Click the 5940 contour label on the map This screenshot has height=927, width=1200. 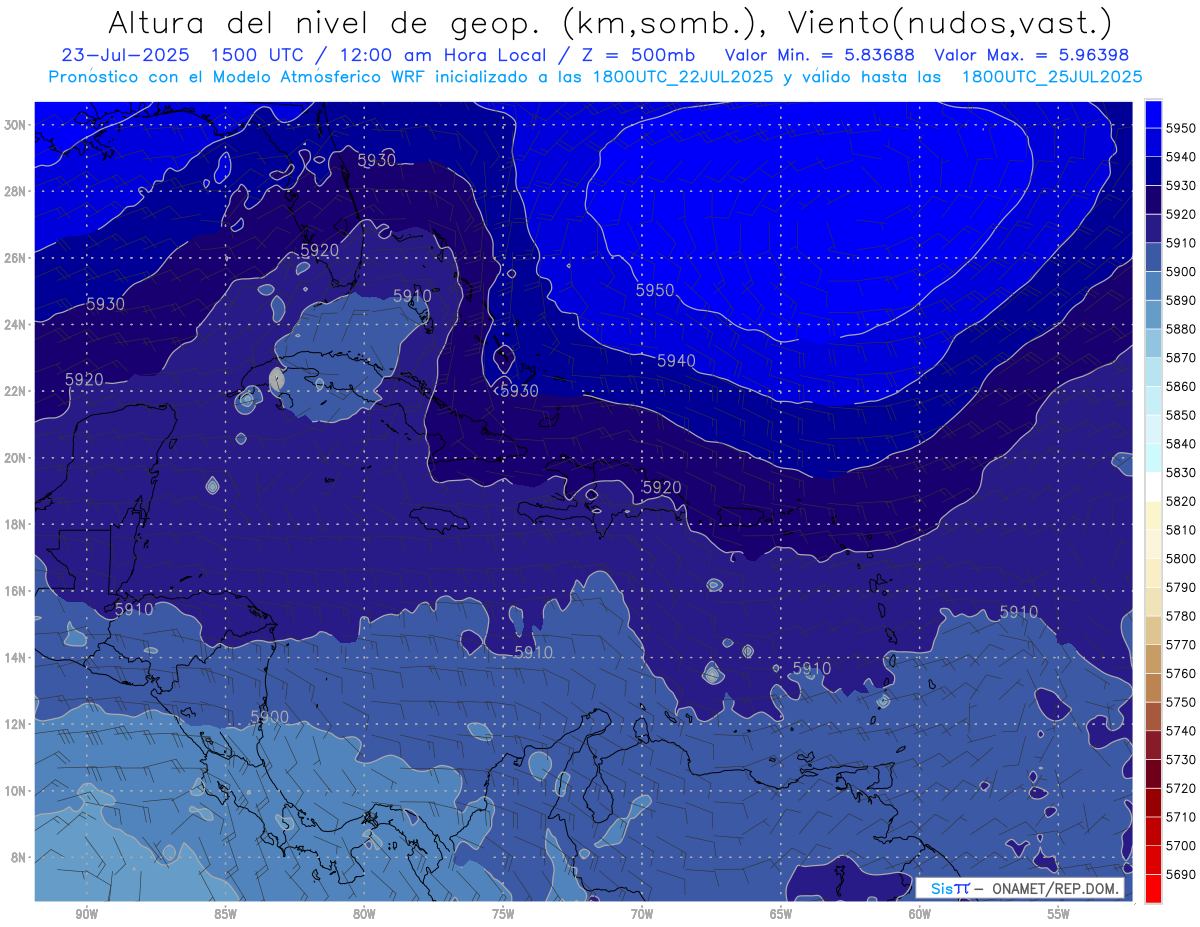(676, 361)
